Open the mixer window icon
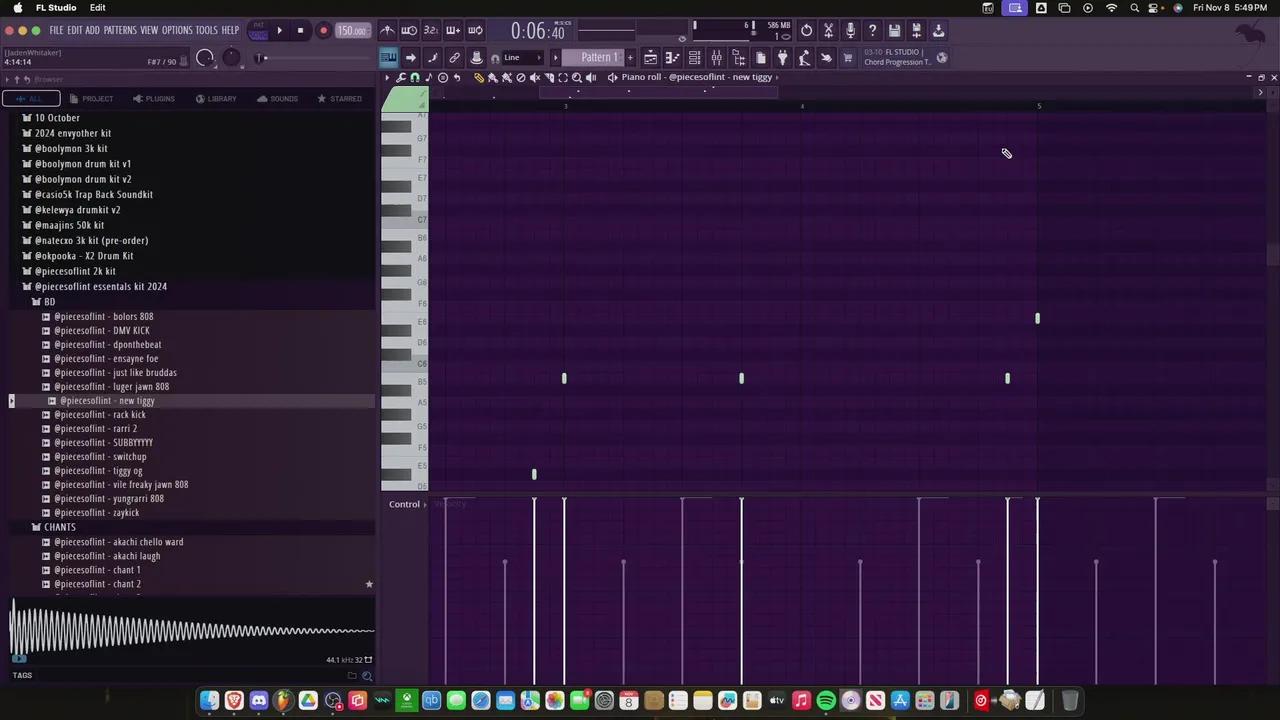The image size is (1280, 720). click(716, 58)
